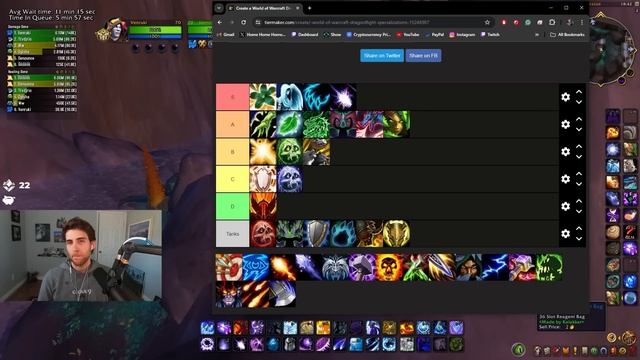Pick the fireball icon from unranked pool

tap(282, 267)
